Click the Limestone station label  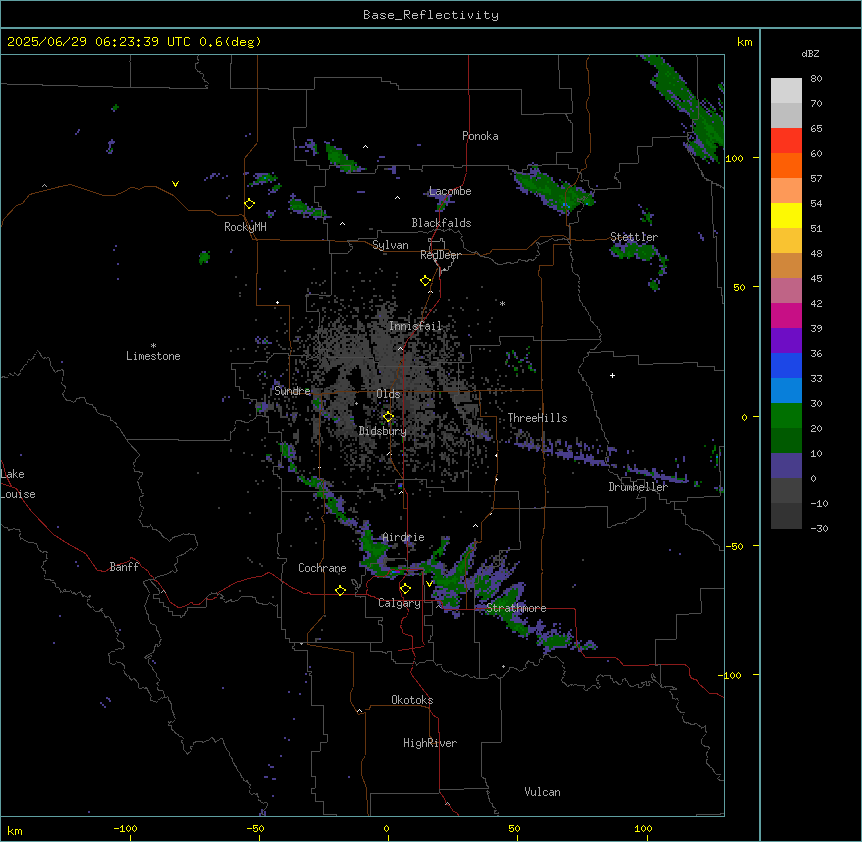coord(153,356)
